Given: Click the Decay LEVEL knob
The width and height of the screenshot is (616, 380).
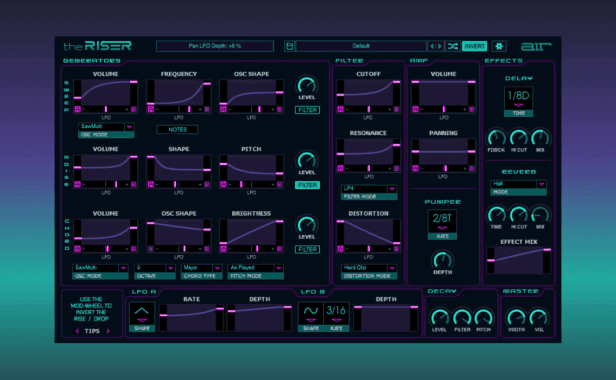Looking at the screenshot, I should click(440, 318).
